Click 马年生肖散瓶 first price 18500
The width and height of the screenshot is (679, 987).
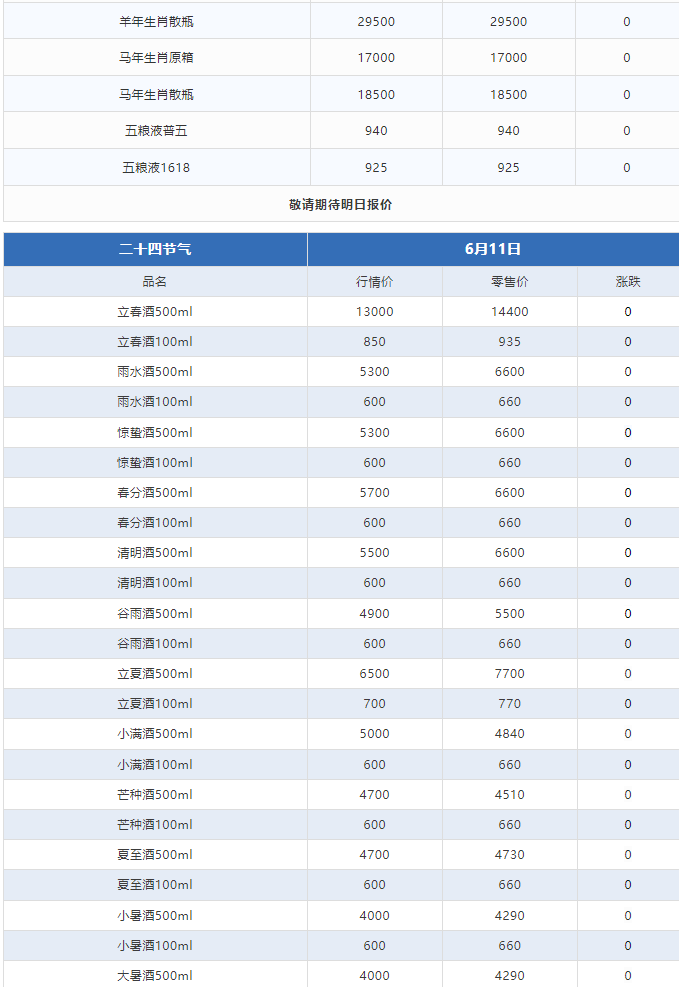376,94
